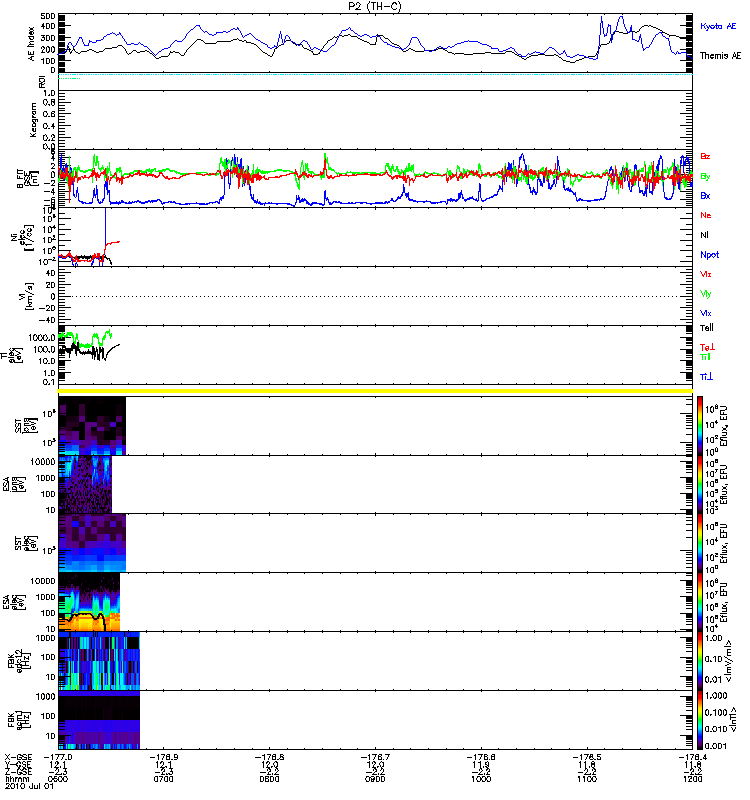Click the ESA ions Eflux color bar
This screenshot has height=800, width=750.
tap(700, 485)
